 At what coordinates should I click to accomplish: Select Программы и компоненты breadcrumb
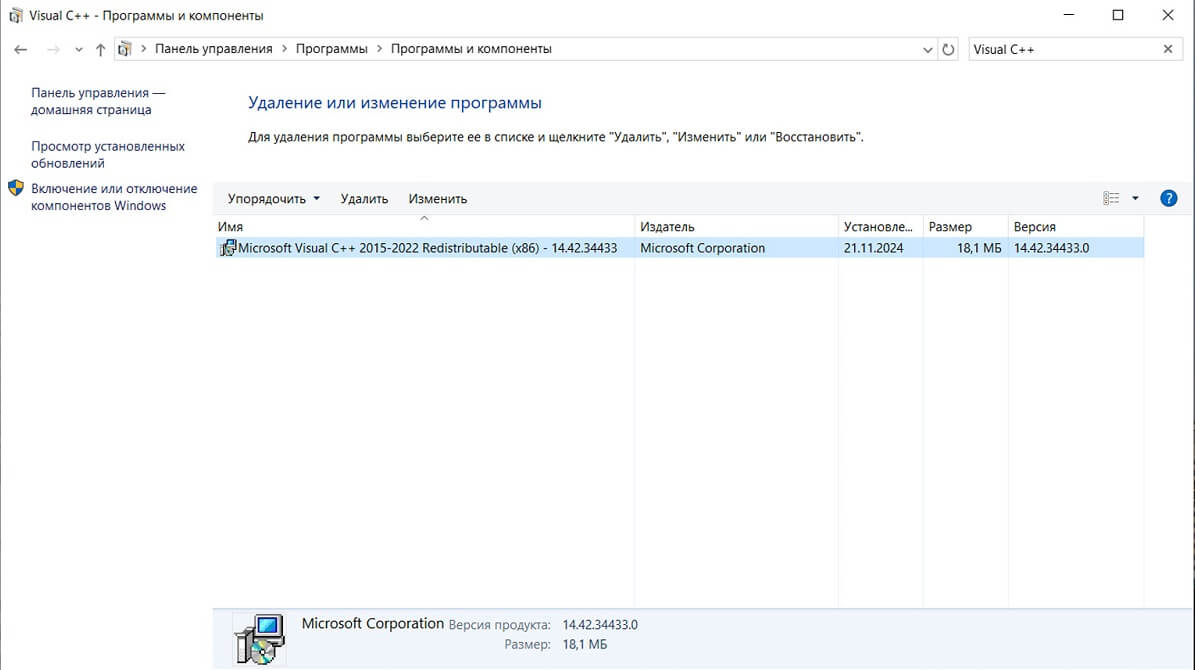pos(471,49)
